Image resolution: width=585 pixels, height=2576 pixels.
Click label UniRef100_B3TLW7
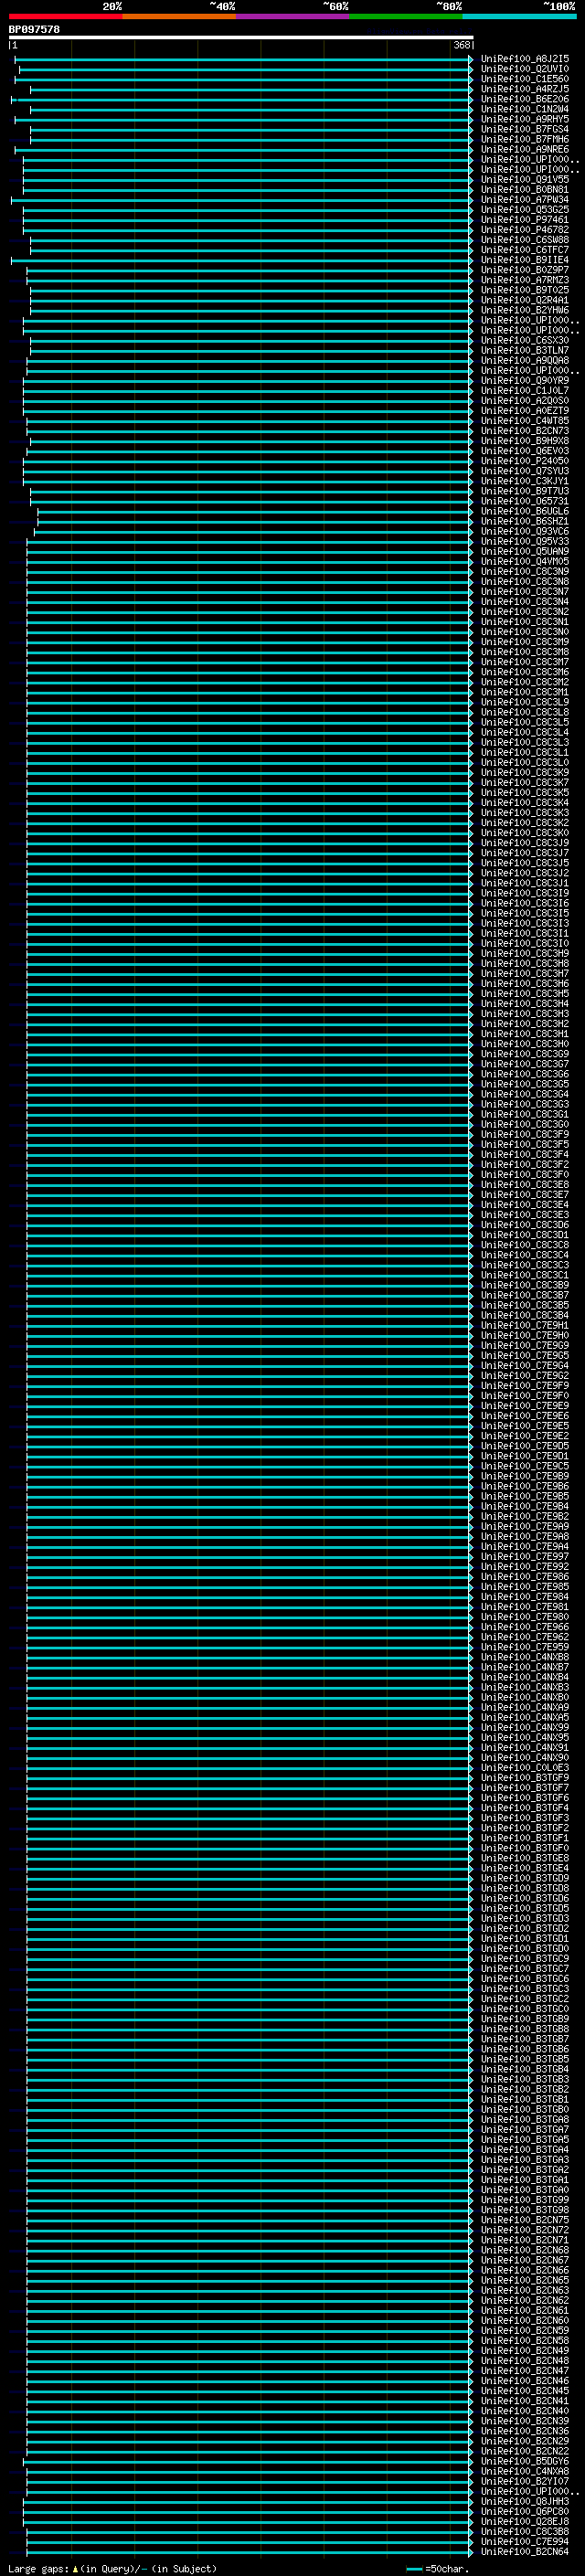pos(525,350)
